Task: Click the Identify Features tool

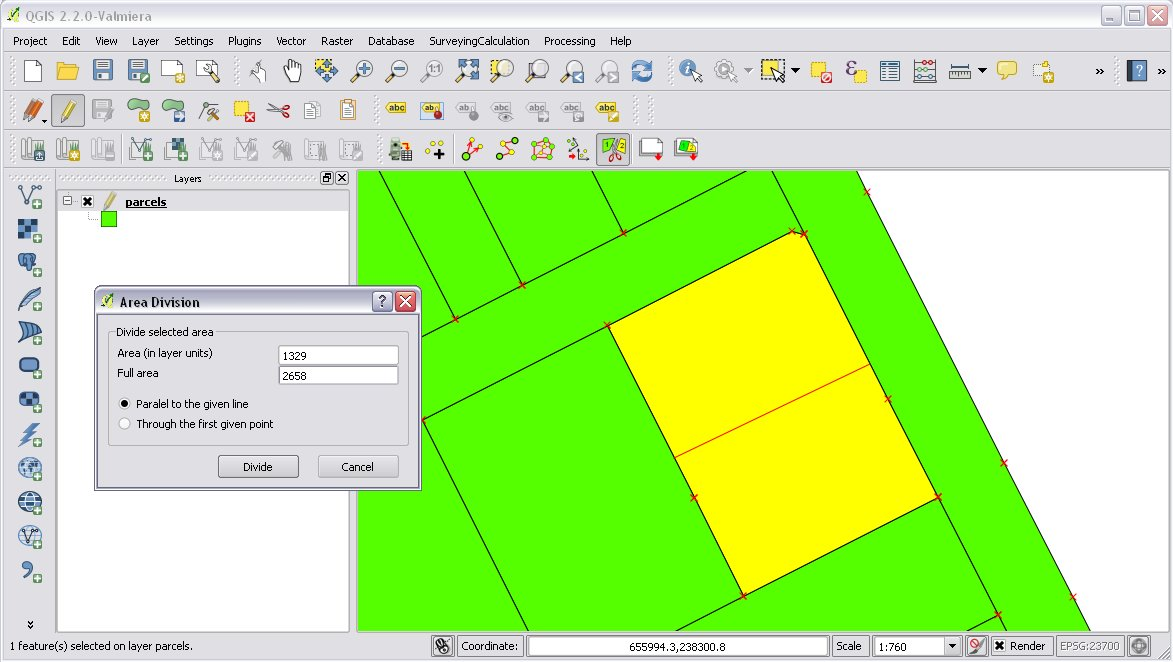Action: pyautogui.click(x=690, y=71)
